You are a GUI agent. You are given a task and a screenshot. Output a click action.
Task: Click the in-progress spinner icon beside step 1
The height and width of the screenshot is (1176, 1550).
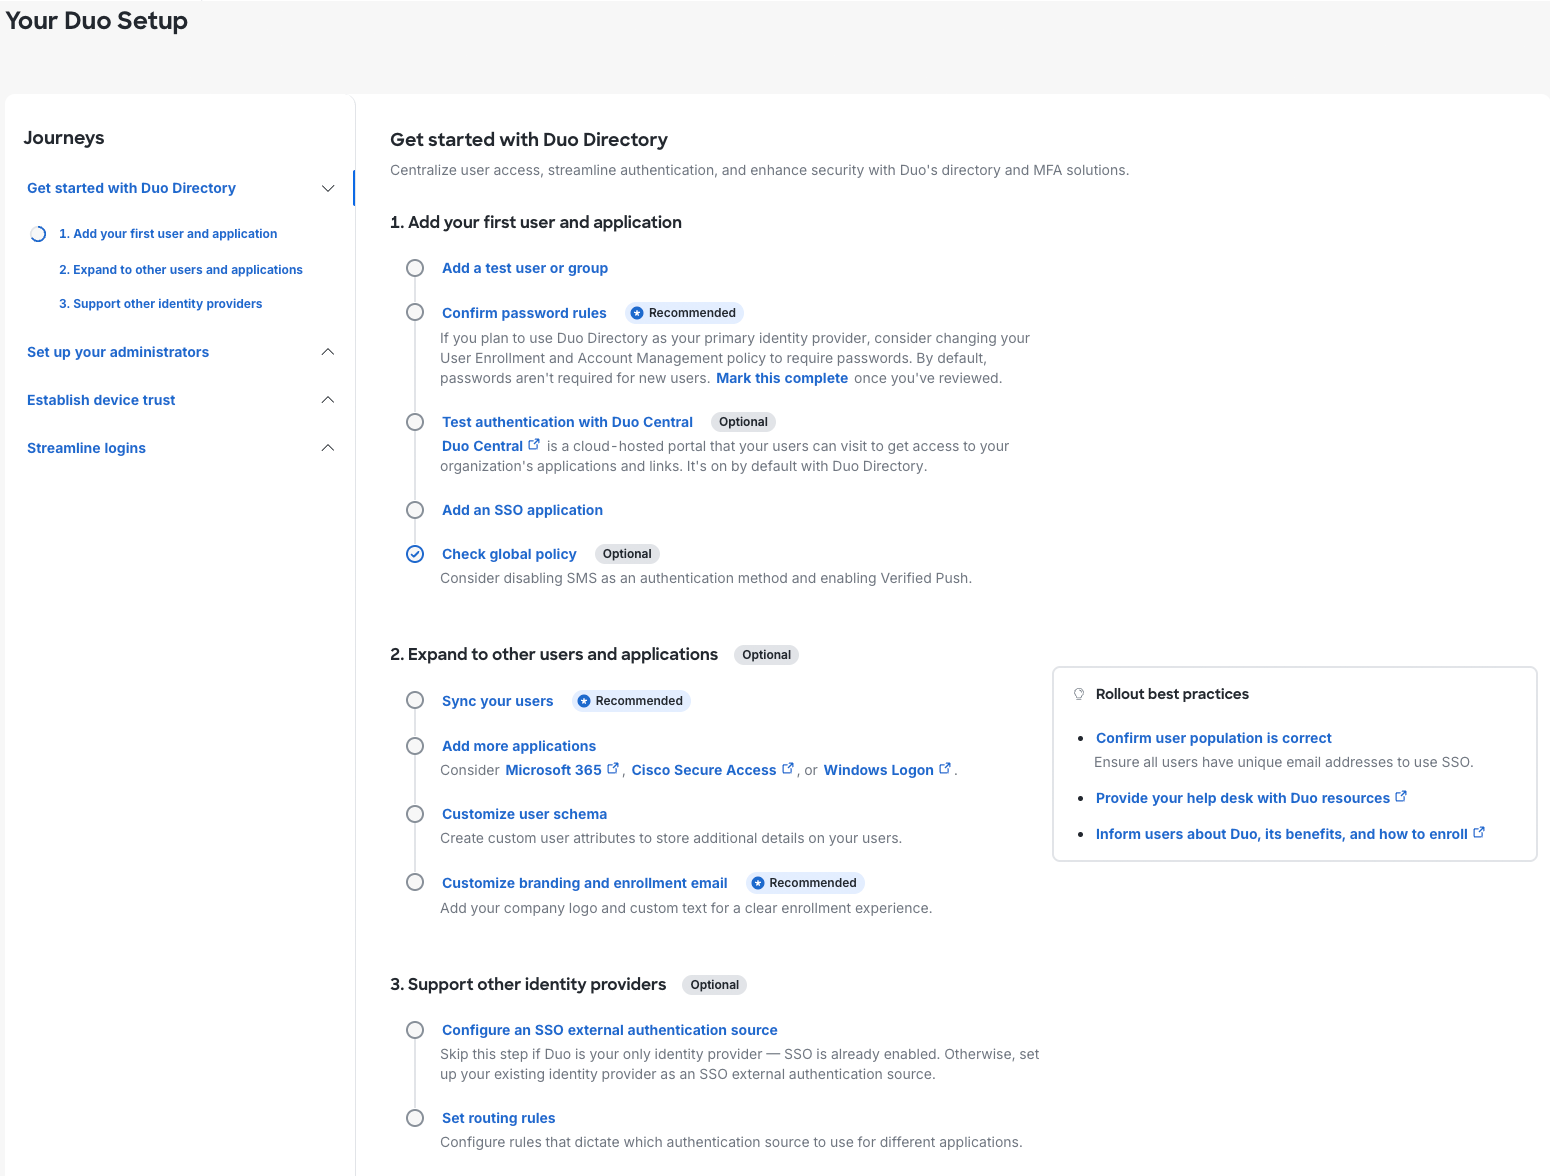click(38, 234)
